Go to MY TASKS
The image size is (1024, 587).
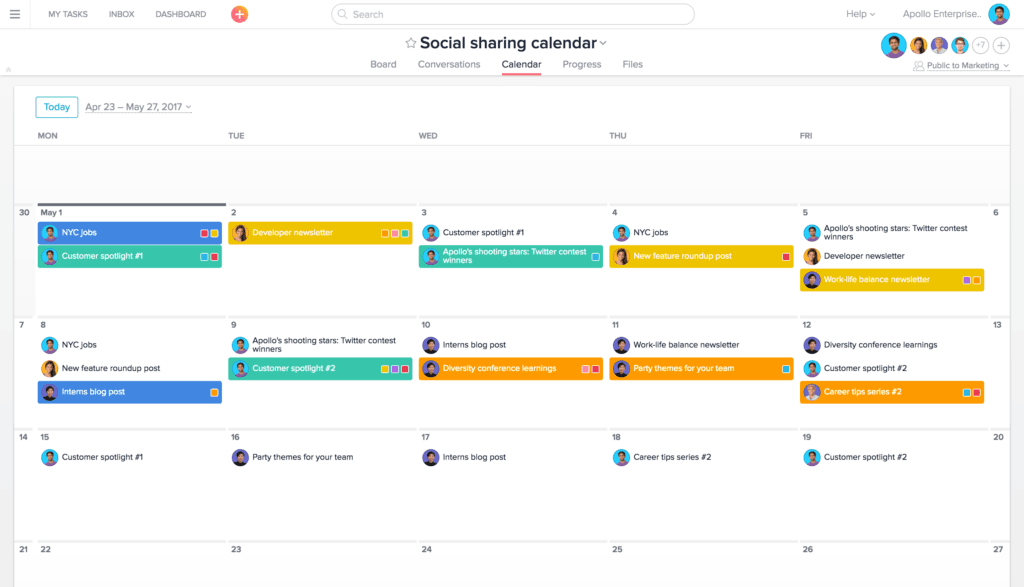[x=68, y=14]
